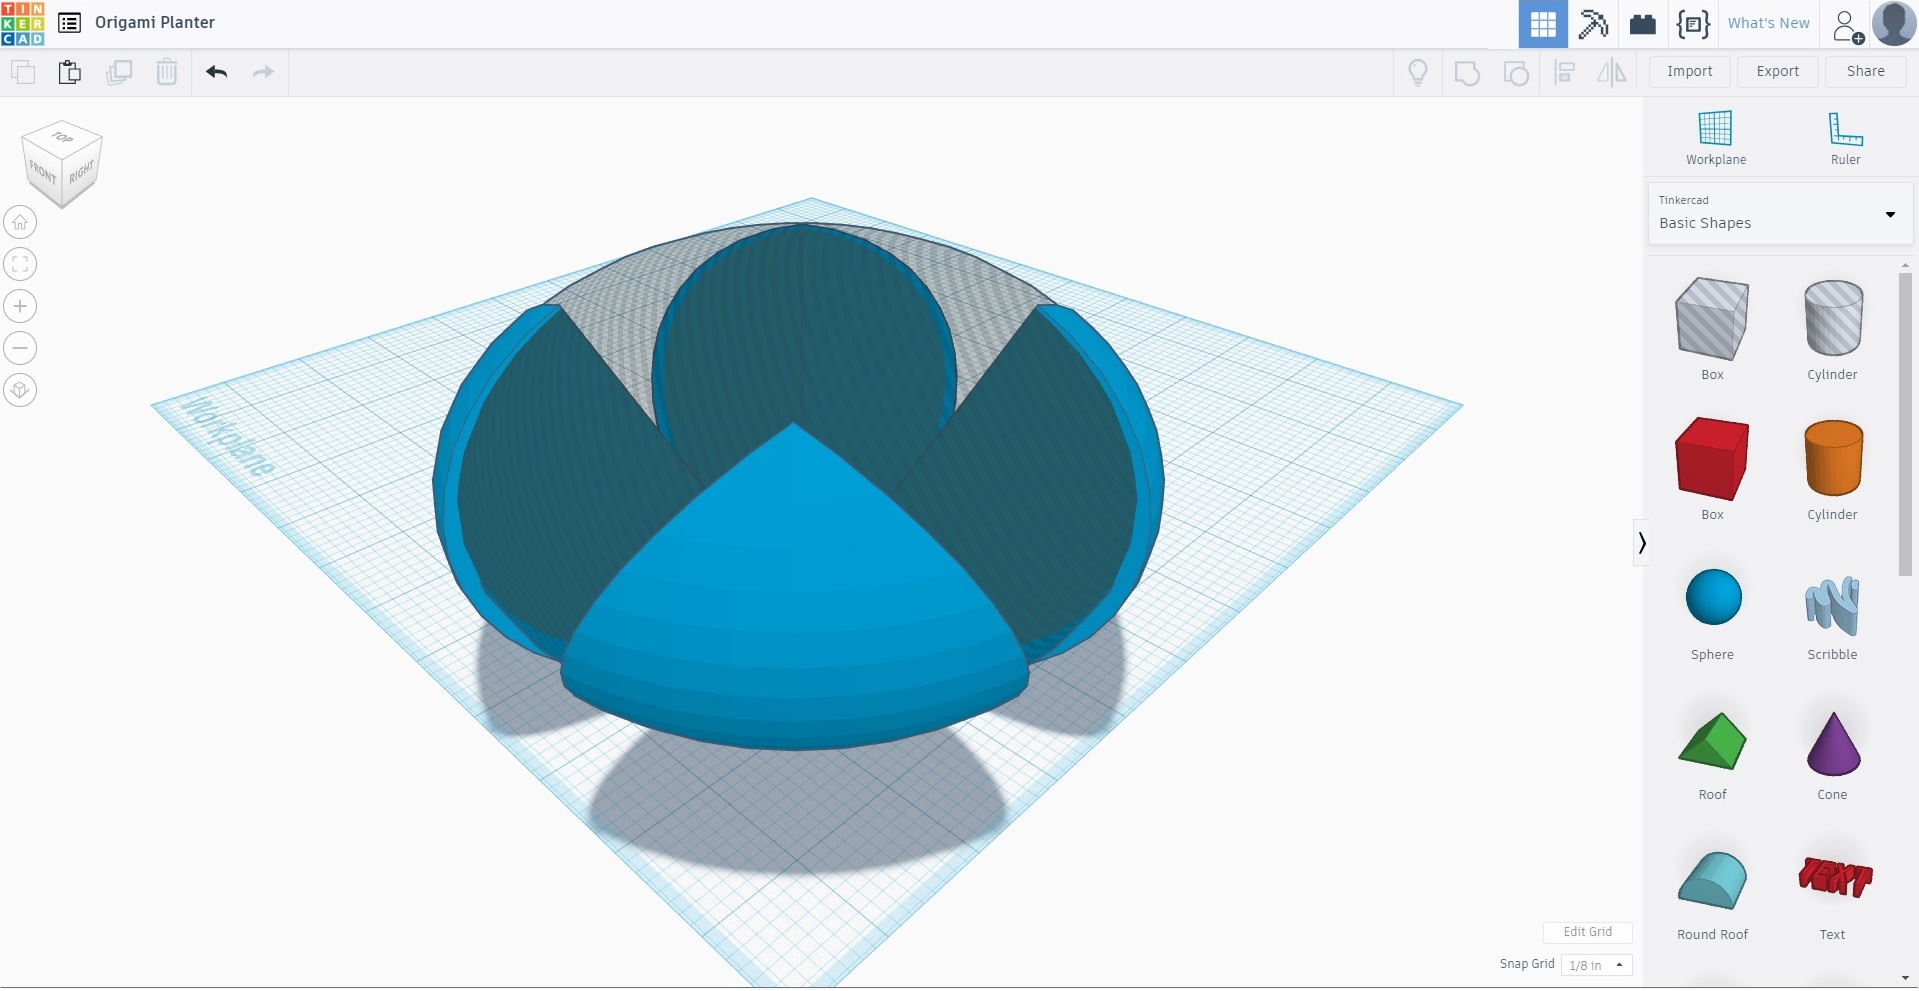Select the Workplane tool
Screen dimensions: 1919x991
[x=1715, y=138]
